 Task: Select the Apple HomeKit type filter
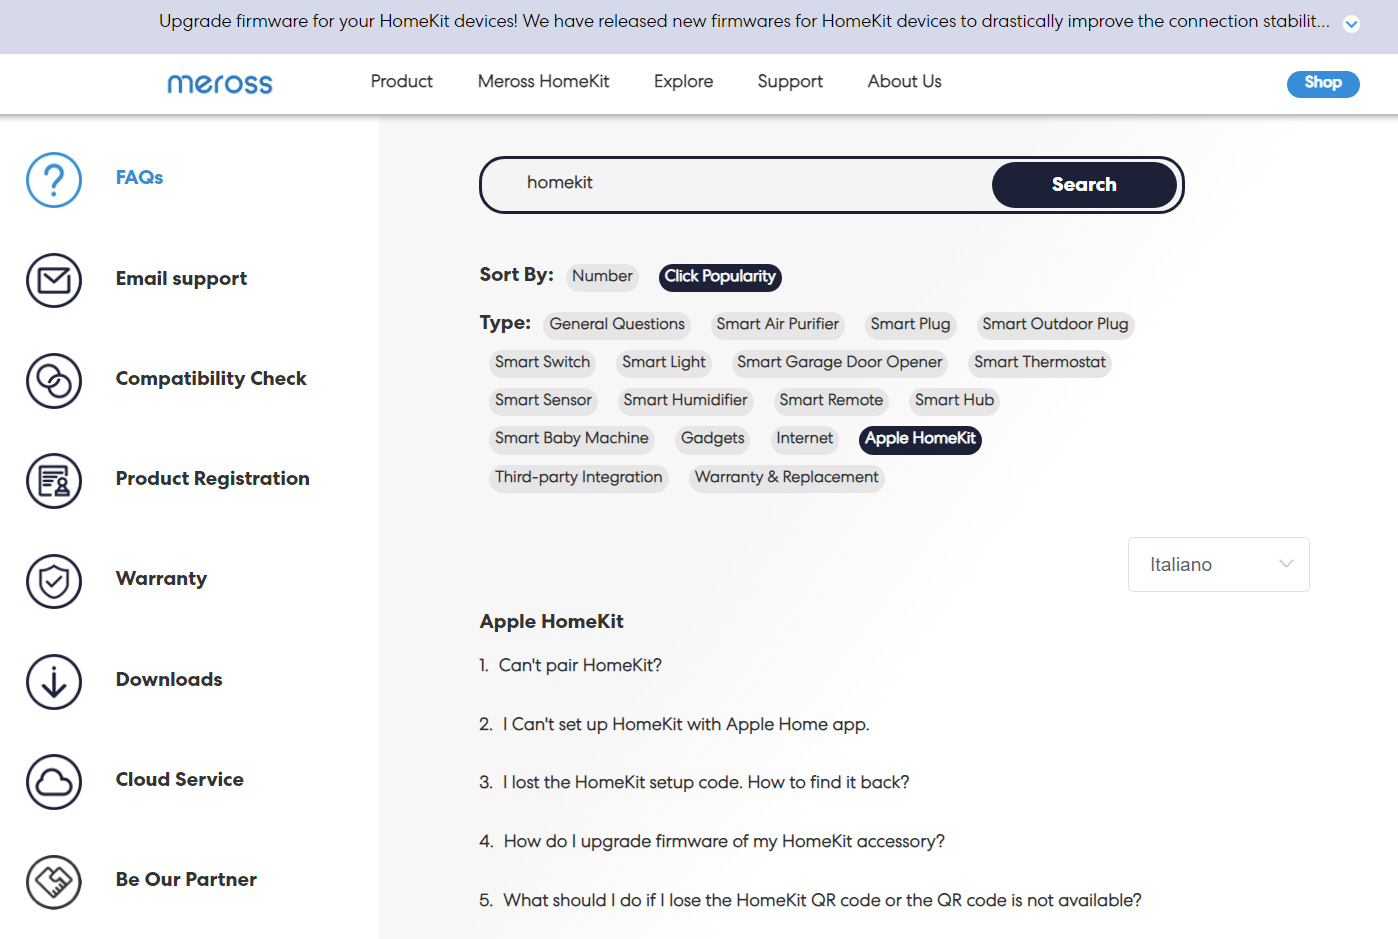point(920,439)
